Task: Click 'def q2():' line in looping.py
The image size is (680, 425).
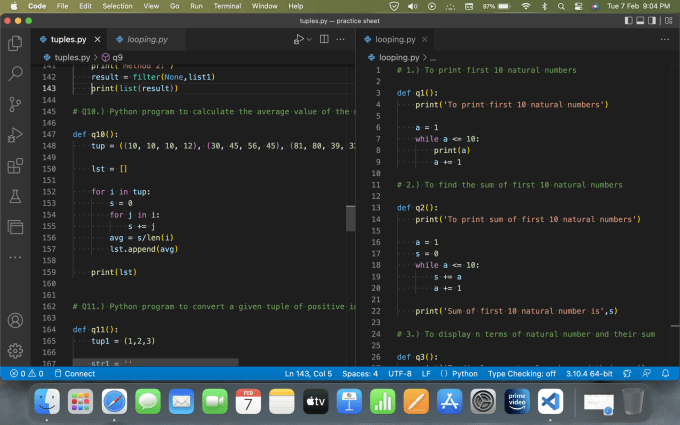Action: point(417,208)
